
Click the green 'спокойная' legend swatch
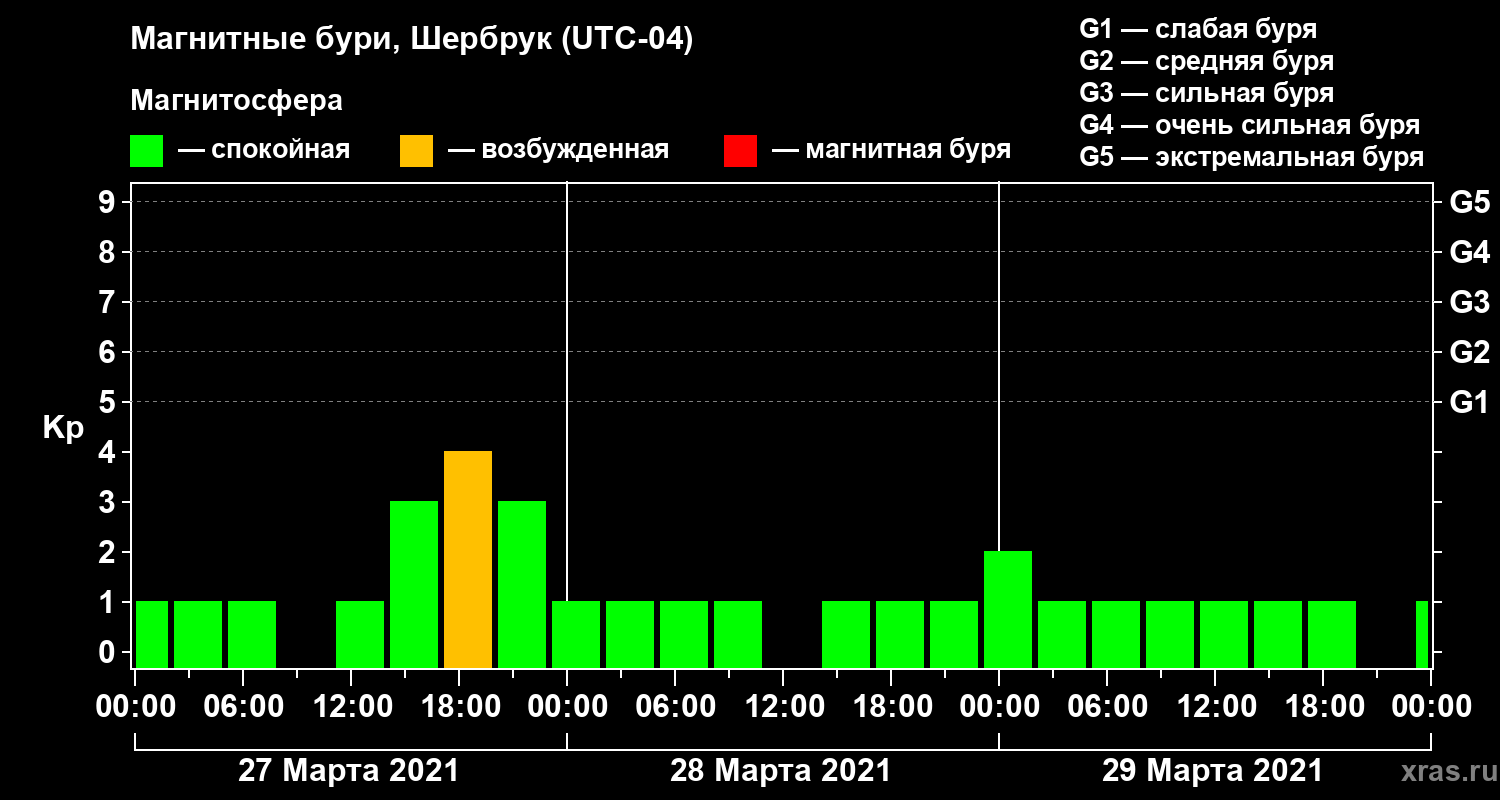[147, 151]
